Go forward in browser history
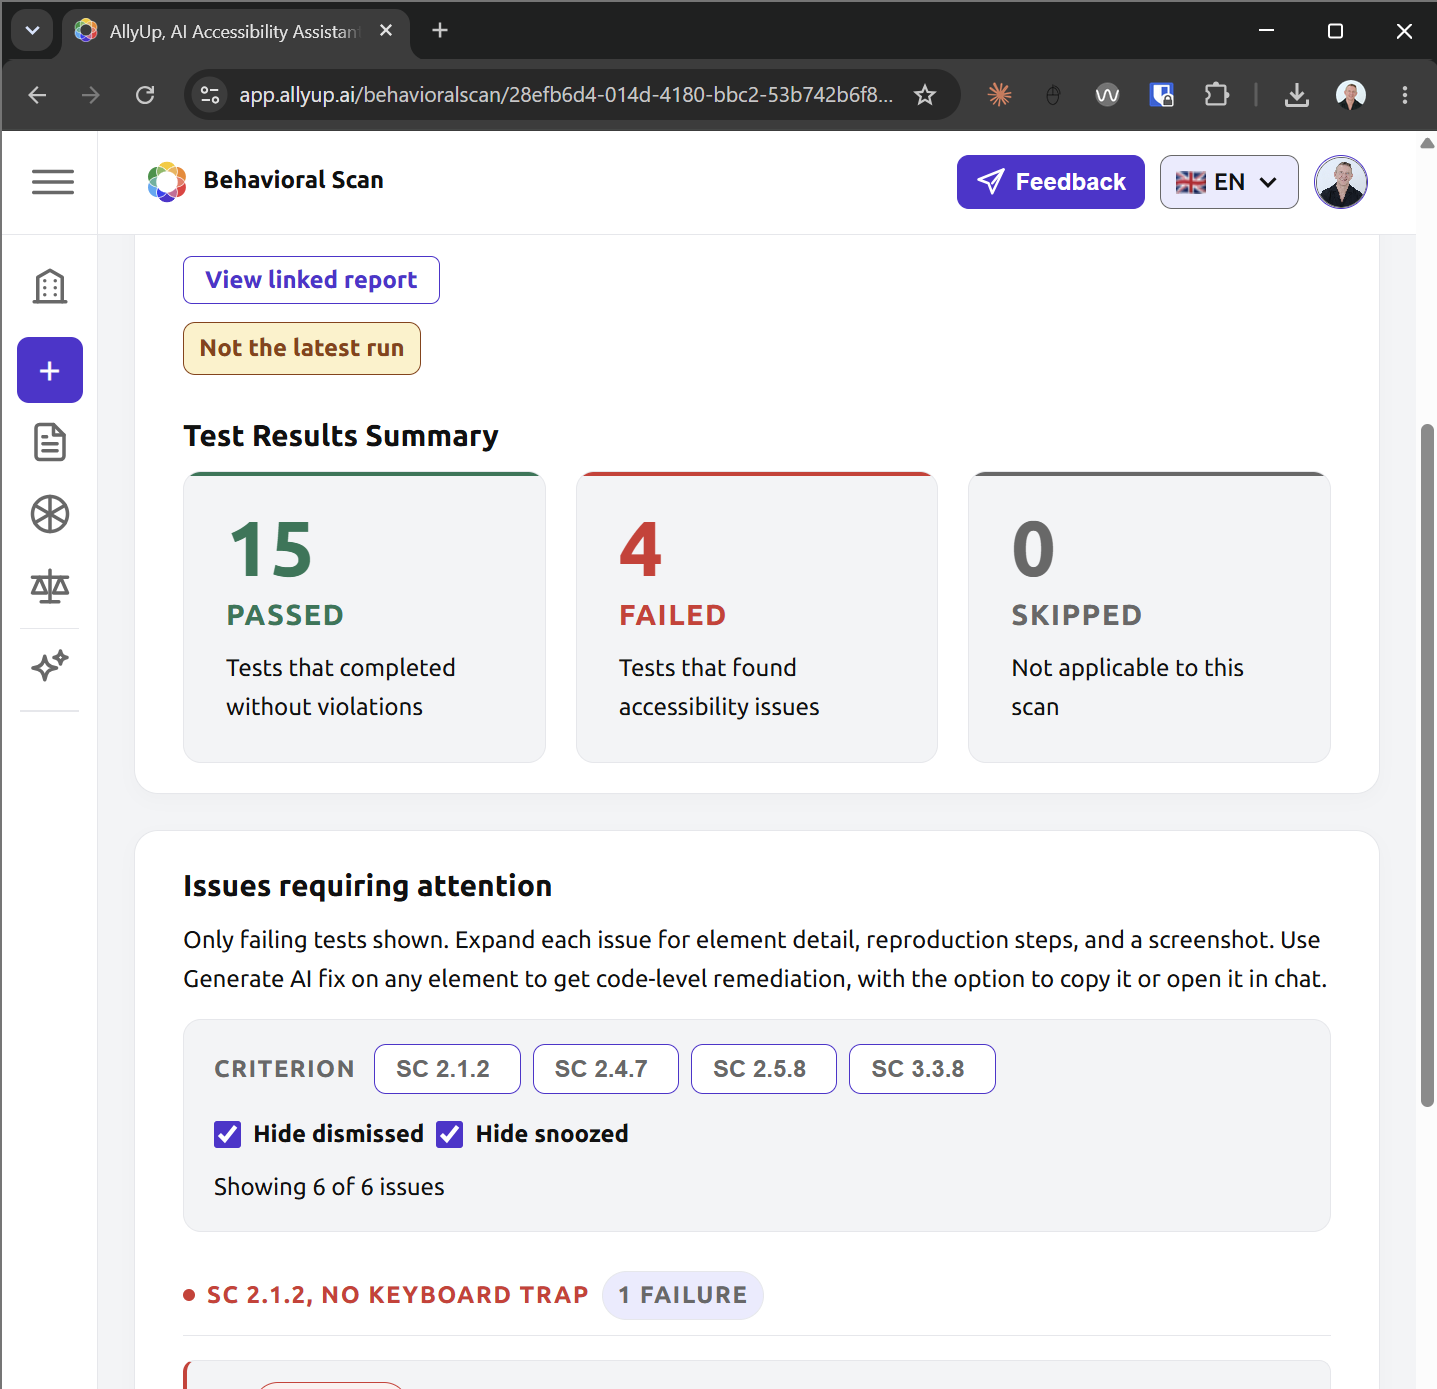 [91, 95]
